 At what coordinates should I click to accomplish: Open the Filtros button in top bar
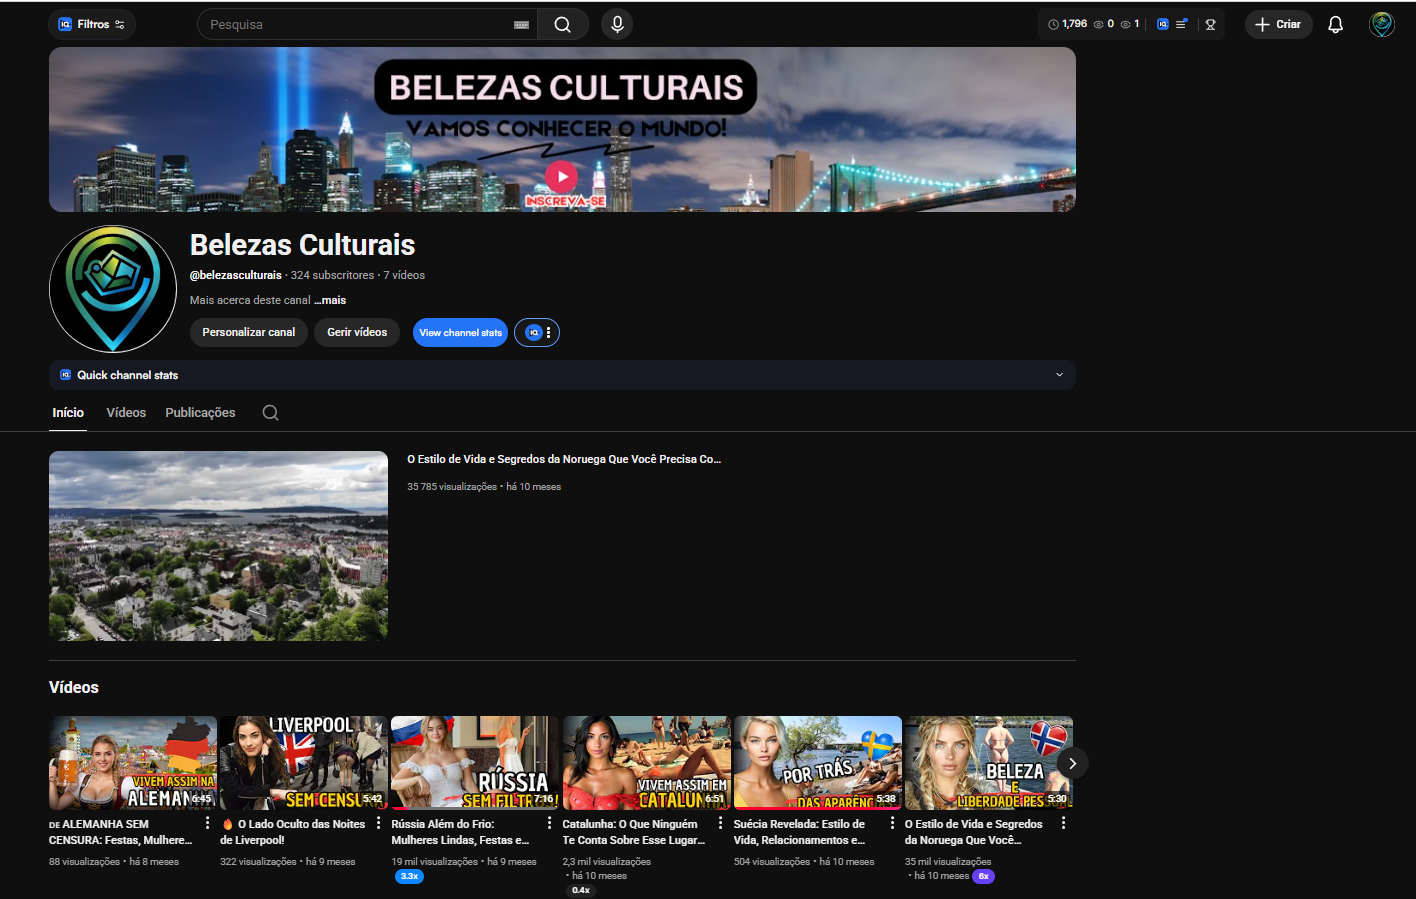pyautogui.click(x=92, y=24)
